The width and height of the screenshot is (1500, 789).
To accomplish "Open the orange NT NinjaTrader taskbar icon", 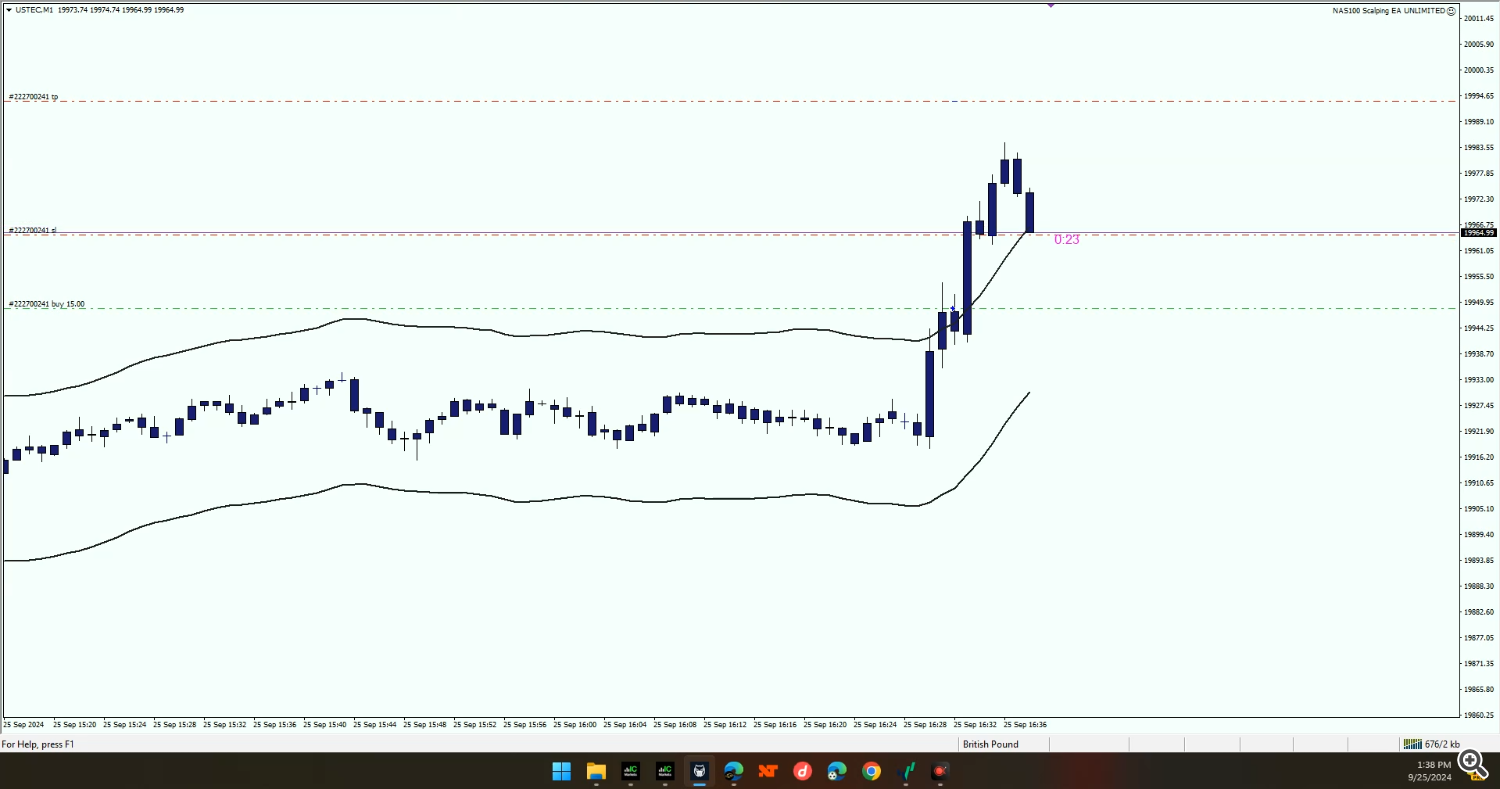I will pyautogui.click(x=768, y=771).
